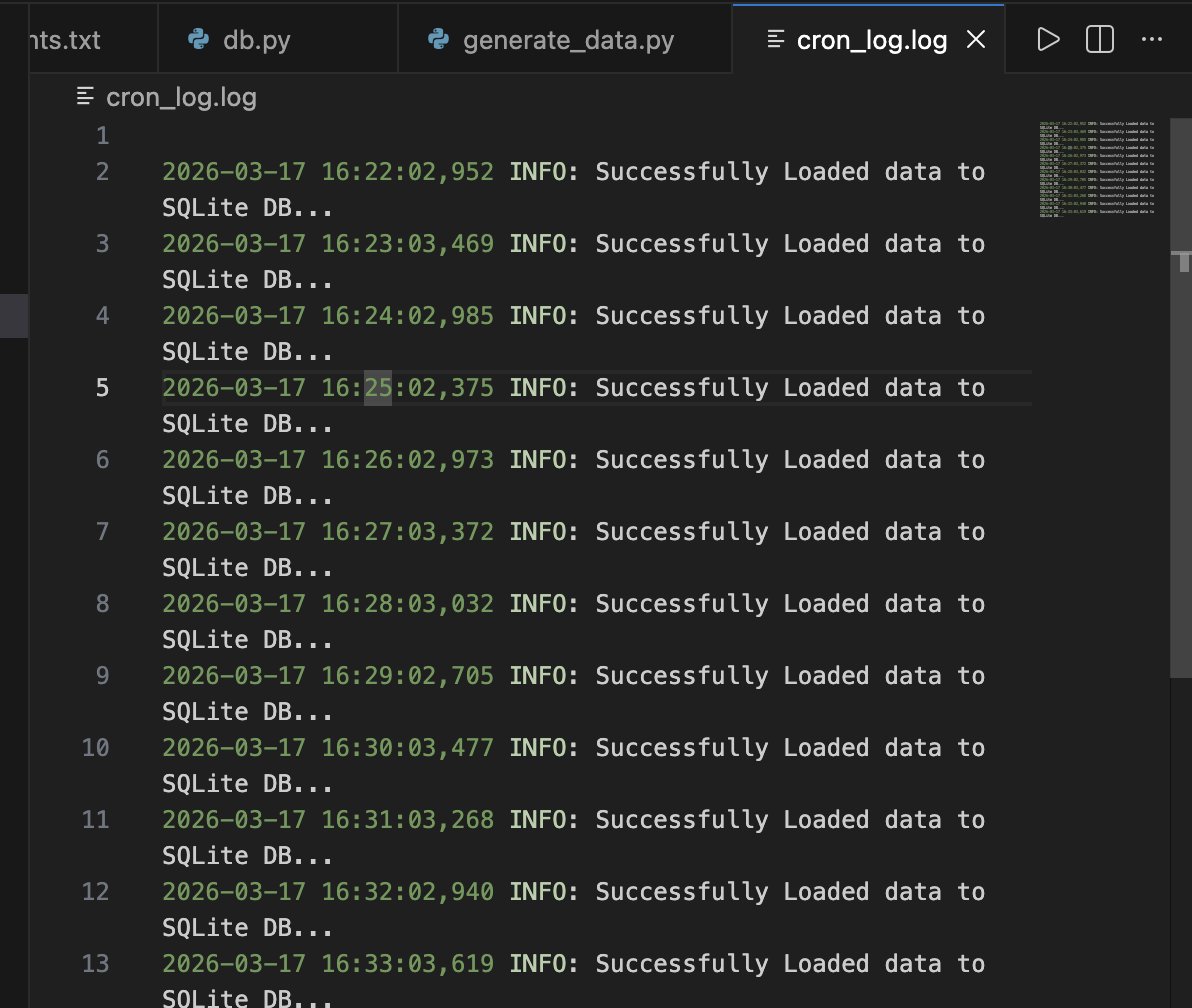Click the minimap code preview
Image resolution: width=1192 pixels, height=1008 pixels.
coord(1097,169)
